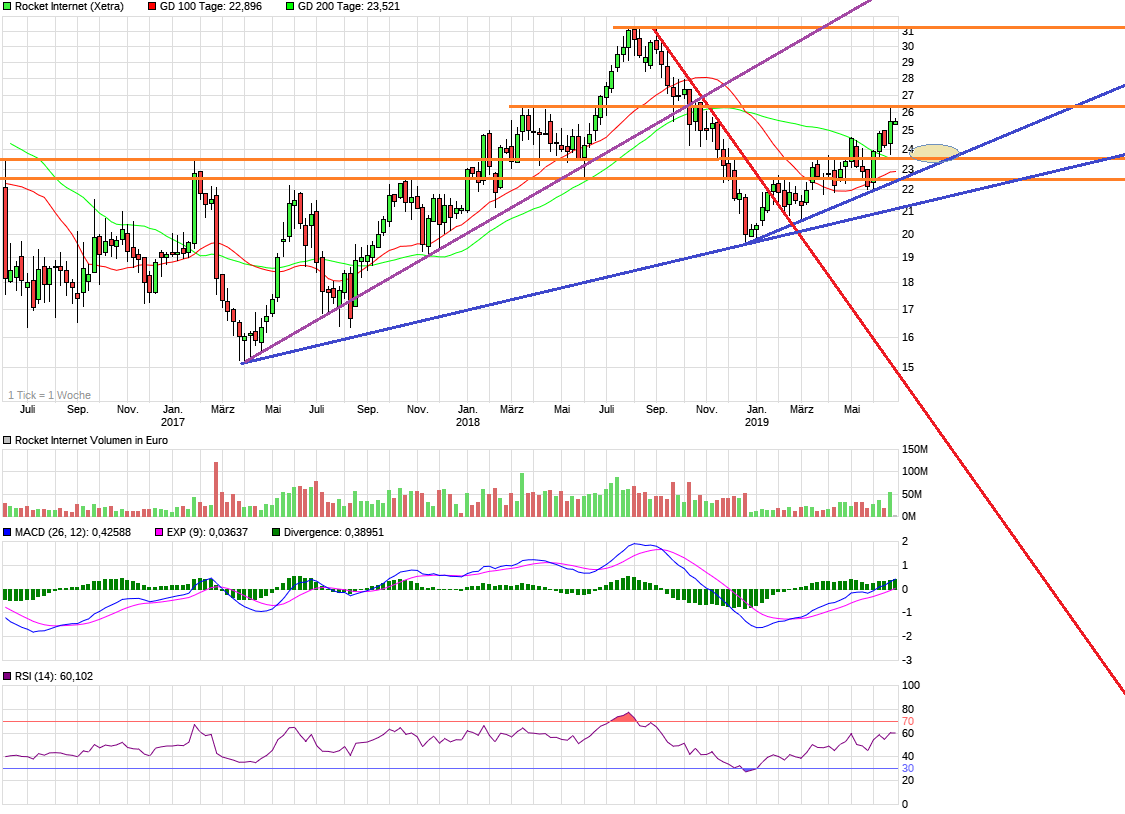Click the '1 Tick = 1 Woche' note

point(50,395)
